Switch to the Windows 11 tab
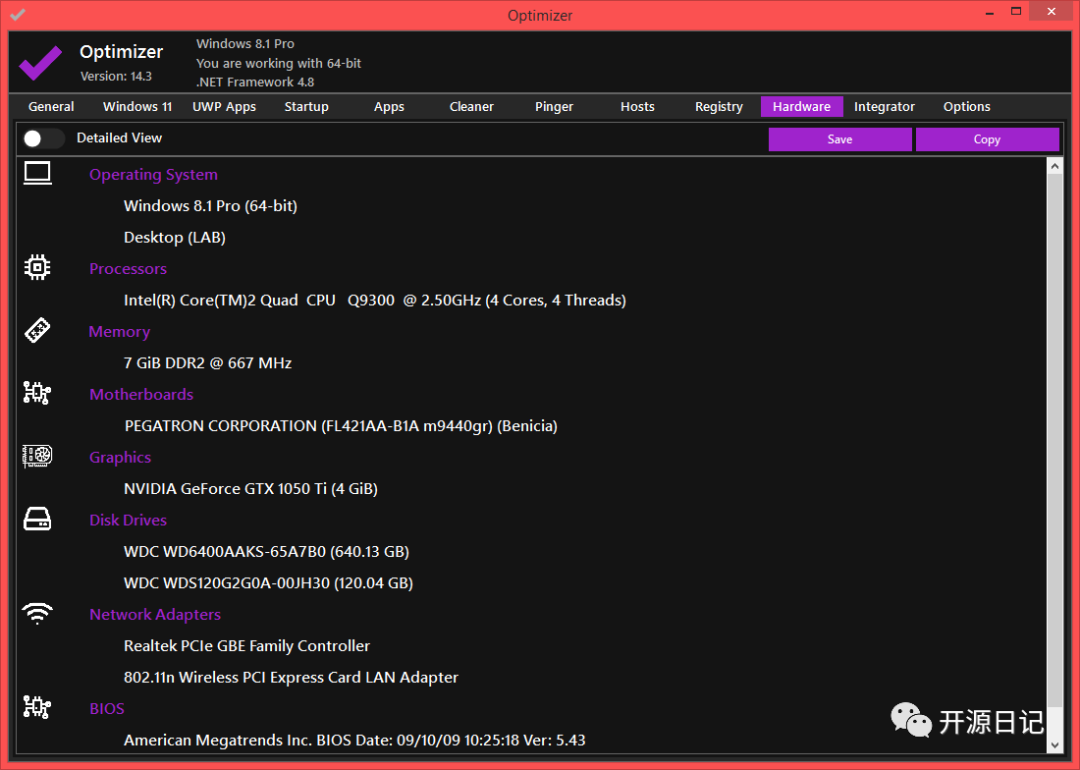The height and width of the screenshot is (770, 1080). click(137, 107)
